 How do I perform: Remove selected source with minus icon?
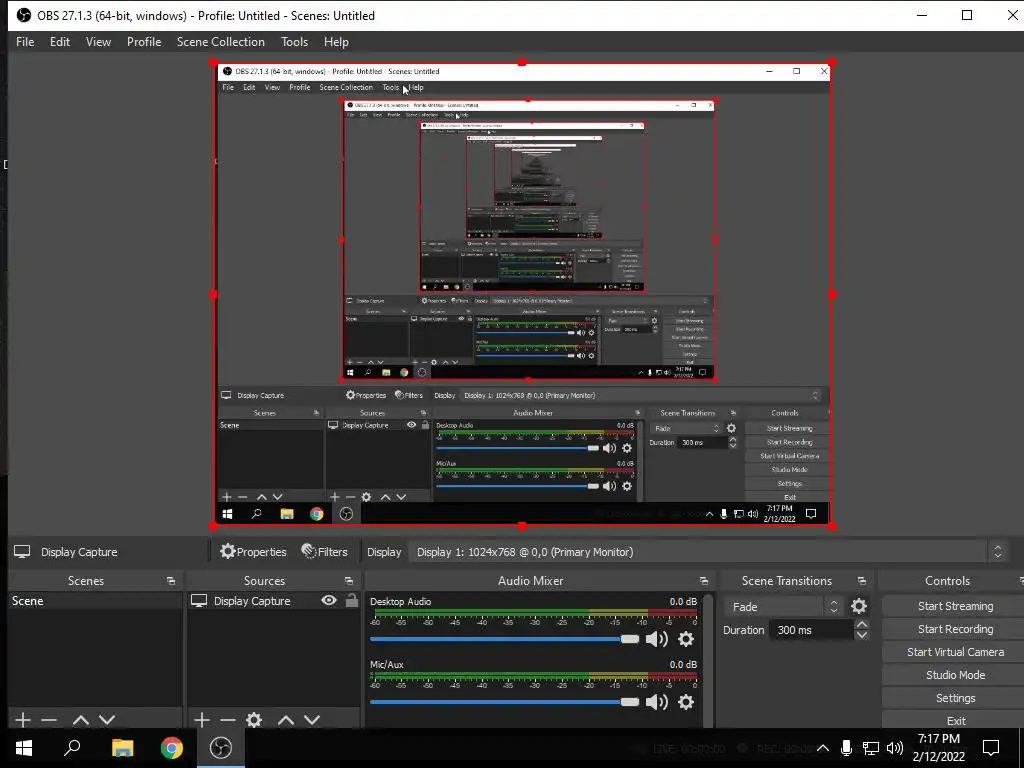[228, 720]
